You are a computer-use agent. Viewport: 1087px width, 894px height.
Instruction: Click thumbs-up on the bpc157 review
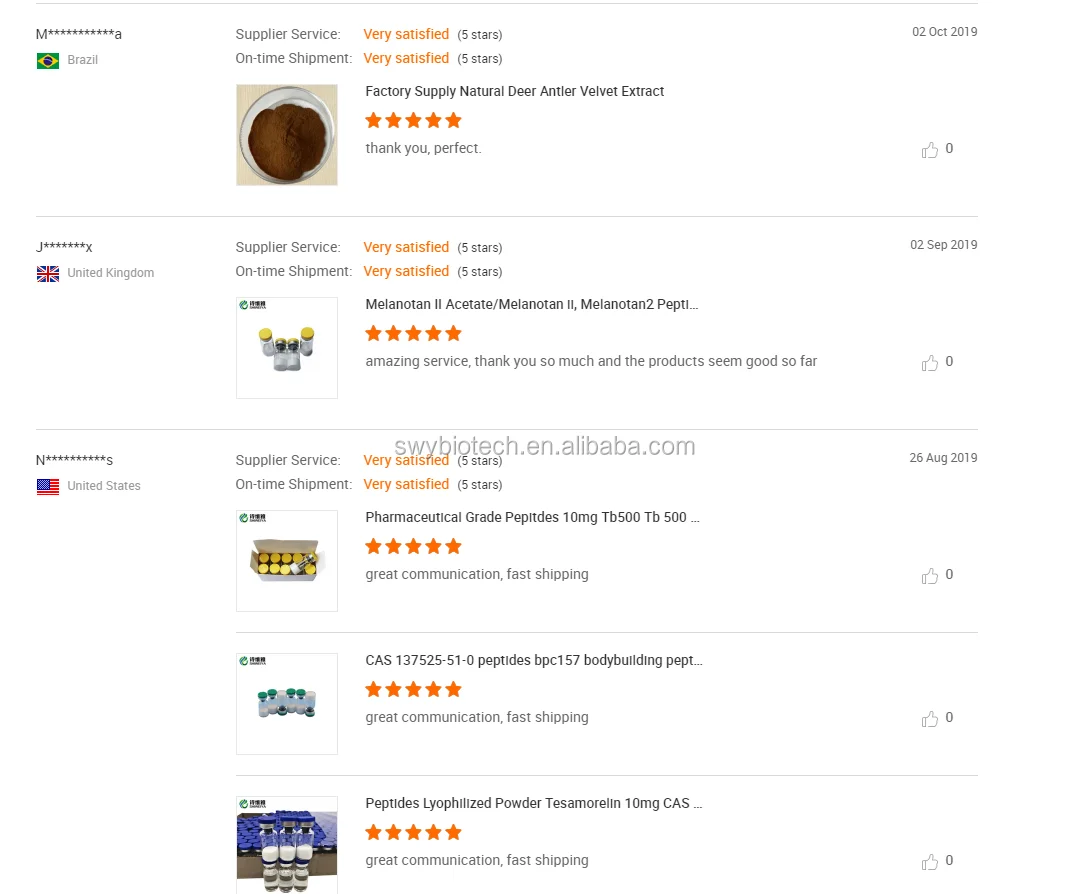point(930,718)
